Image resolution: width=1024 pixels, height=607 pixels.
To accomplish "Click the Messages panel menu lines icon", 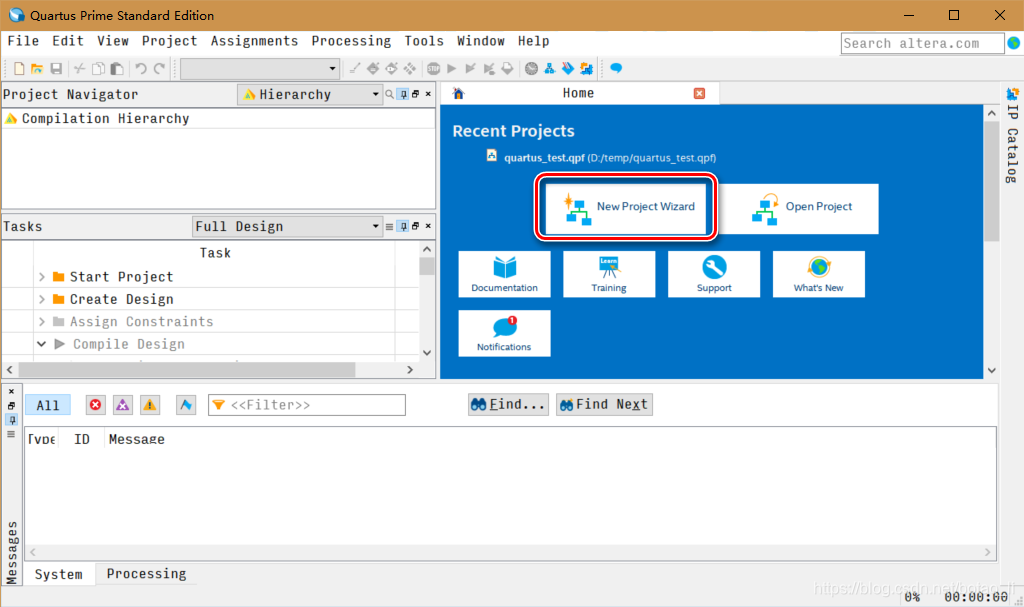I will [11, 434].
